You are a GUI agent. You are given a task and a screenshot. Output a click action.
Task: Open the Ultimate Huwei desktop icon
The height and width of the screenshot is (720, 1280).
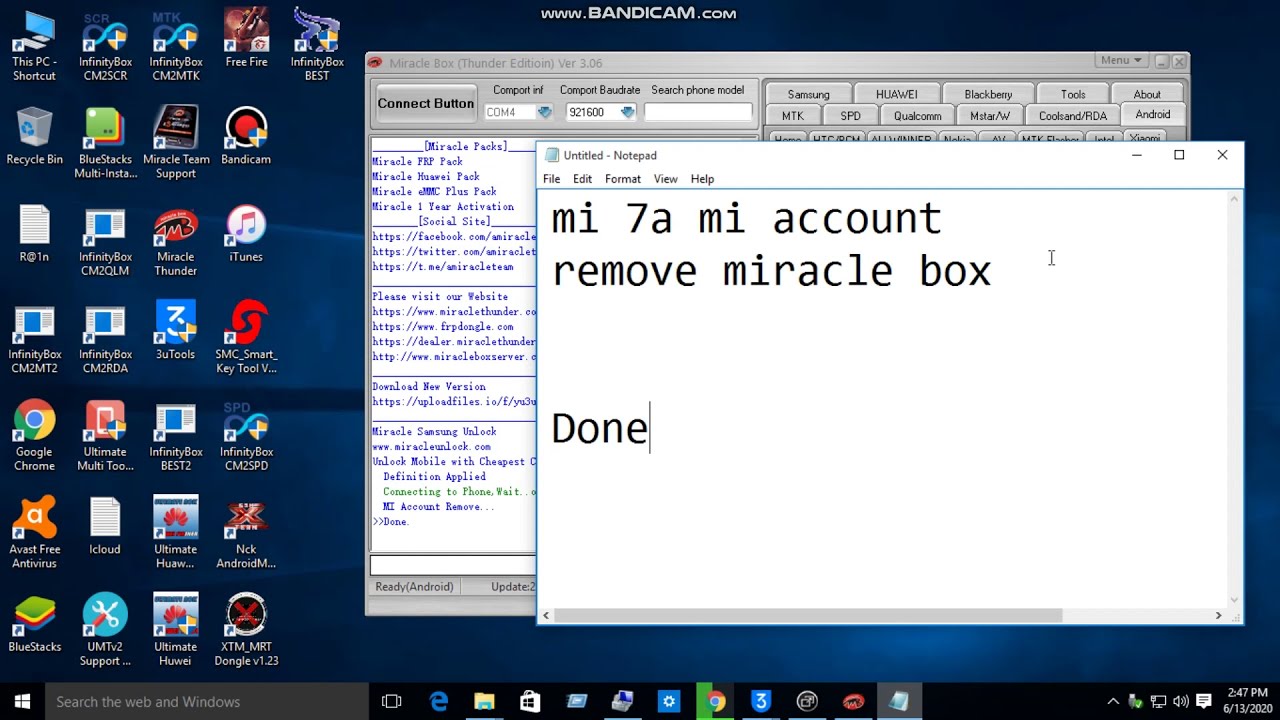click(x=176, y=631)
